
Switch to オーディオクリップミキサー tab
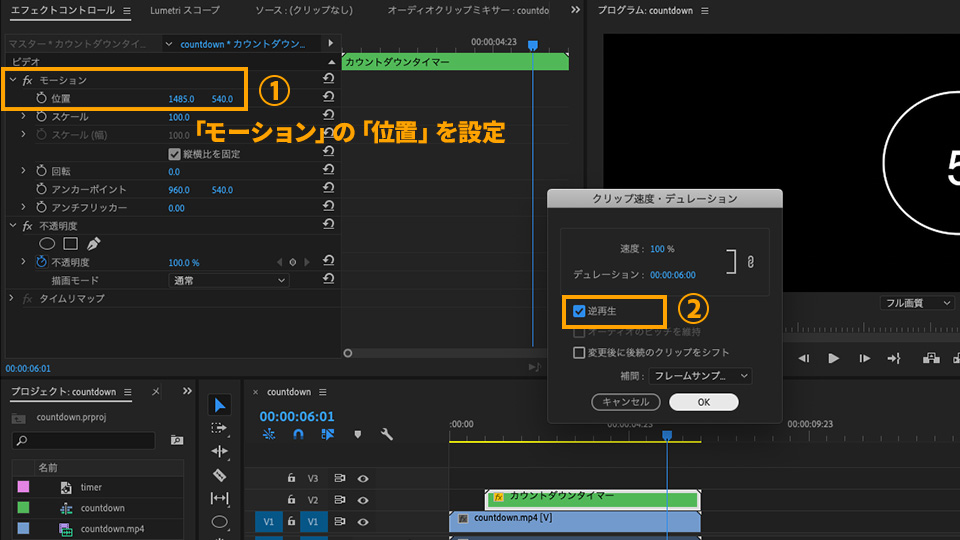[x=468, y=10]
